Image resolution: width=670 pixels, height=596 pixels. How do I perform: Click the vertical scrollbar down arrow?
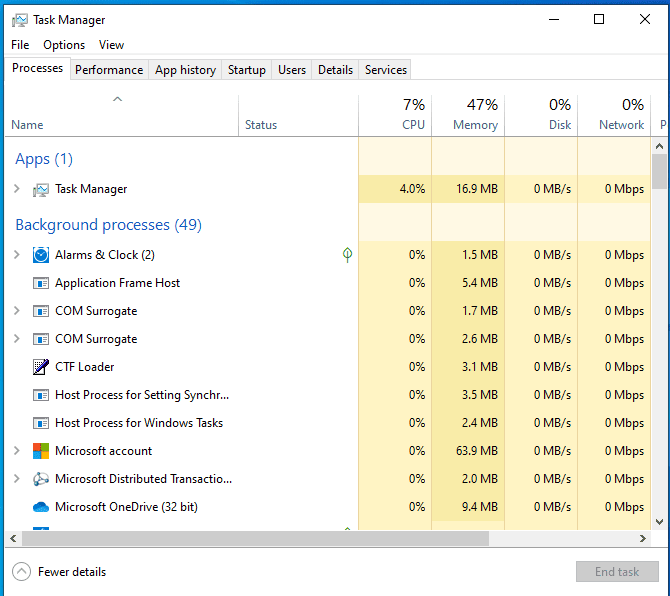click(659, 522)
